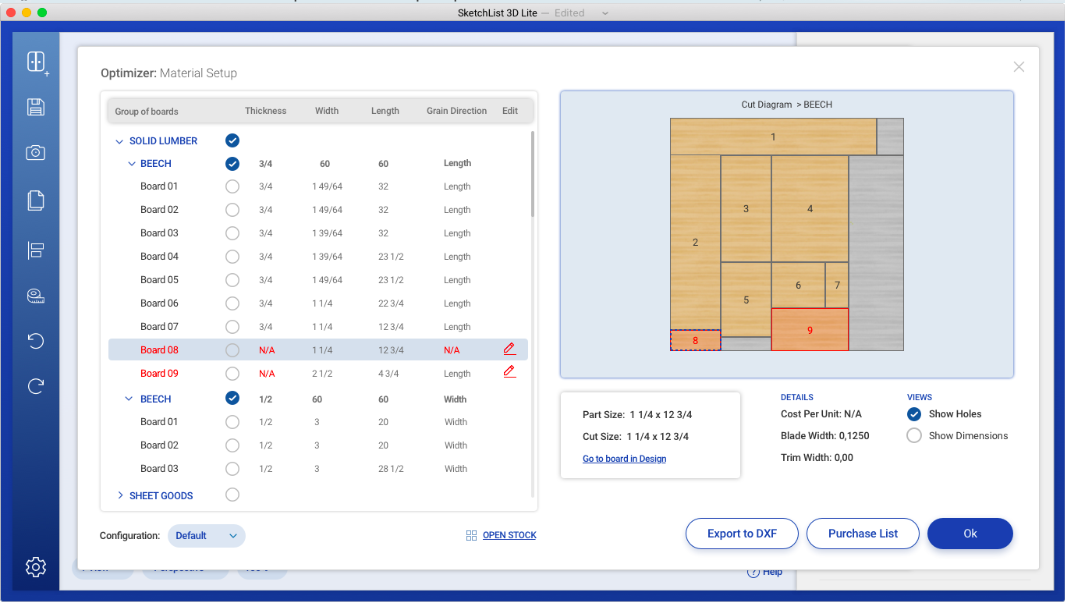1065x602 pixels.
Task: Select Board 05 row label
Action: click(159, 280)
